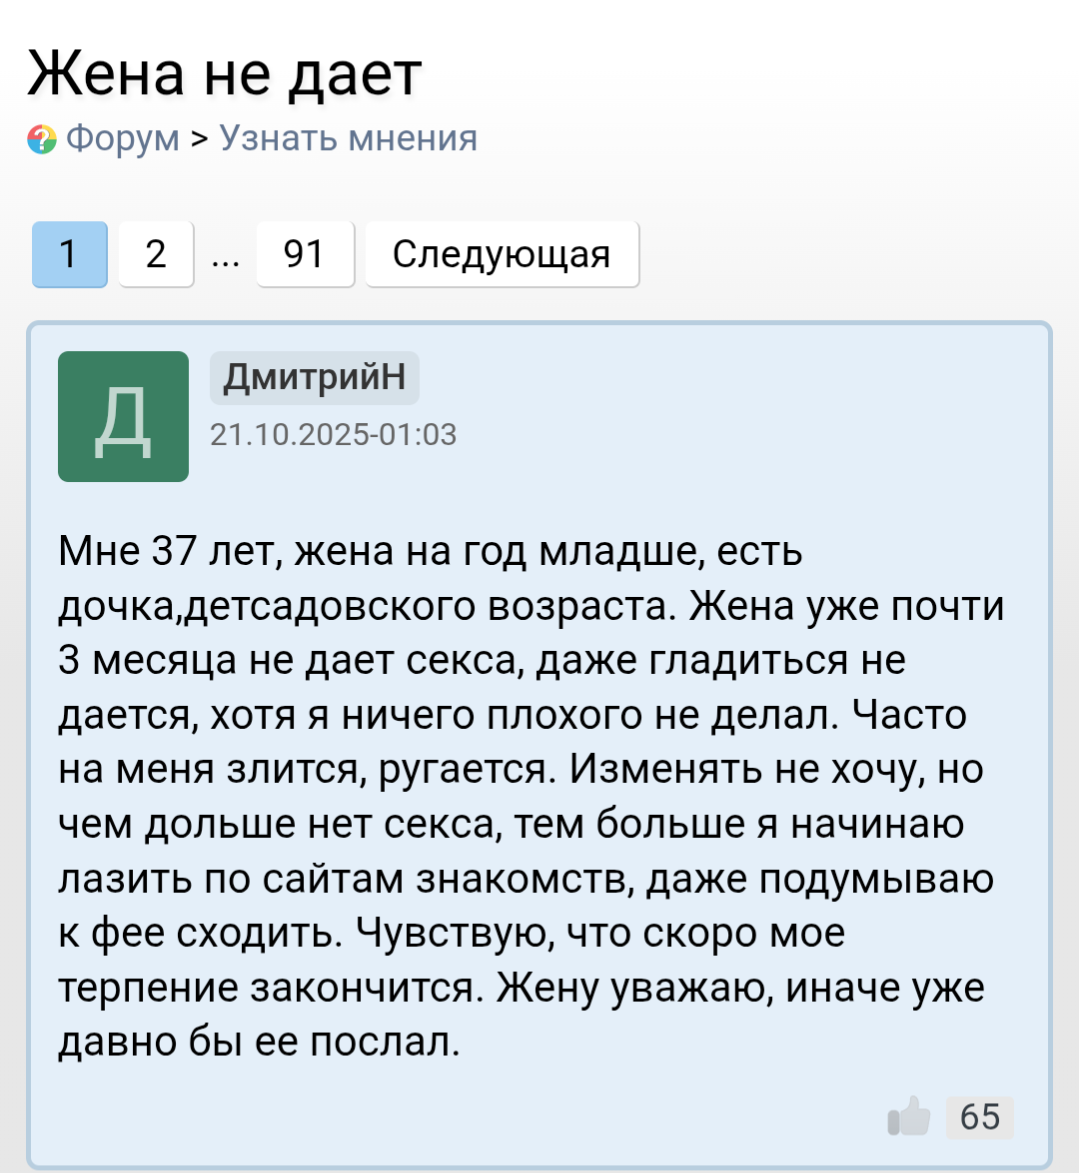Open ДмитрийН user profile name
Screen dimensions: 1079x1173
314,377
